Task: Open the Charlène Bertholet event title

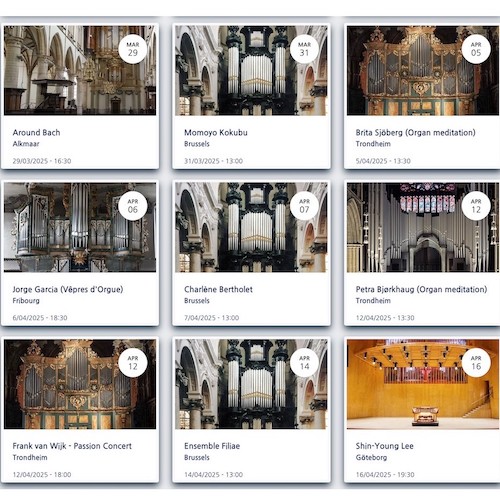Action: point(218,289)
